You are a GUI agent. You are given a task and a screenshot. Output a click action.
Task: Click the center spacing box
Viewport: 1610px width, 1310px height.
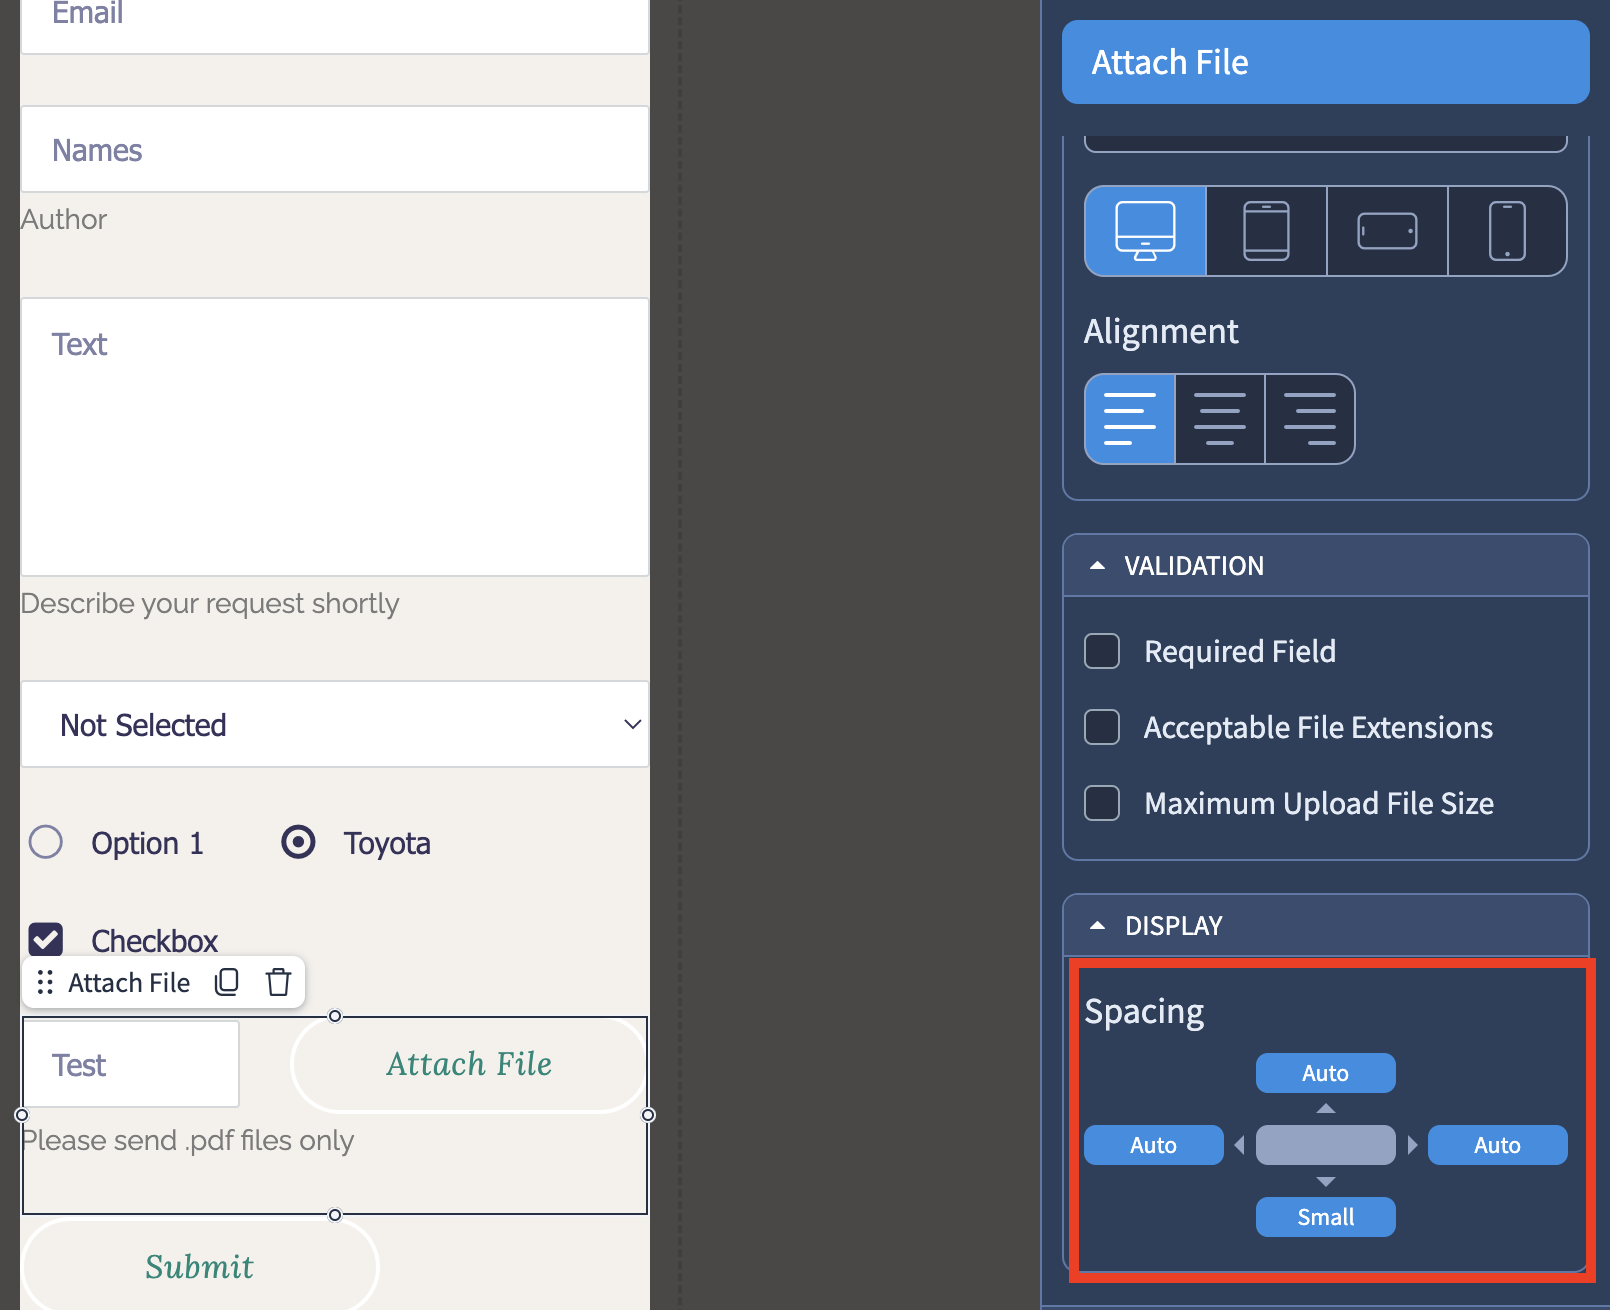click(x=1326, y=1145)
